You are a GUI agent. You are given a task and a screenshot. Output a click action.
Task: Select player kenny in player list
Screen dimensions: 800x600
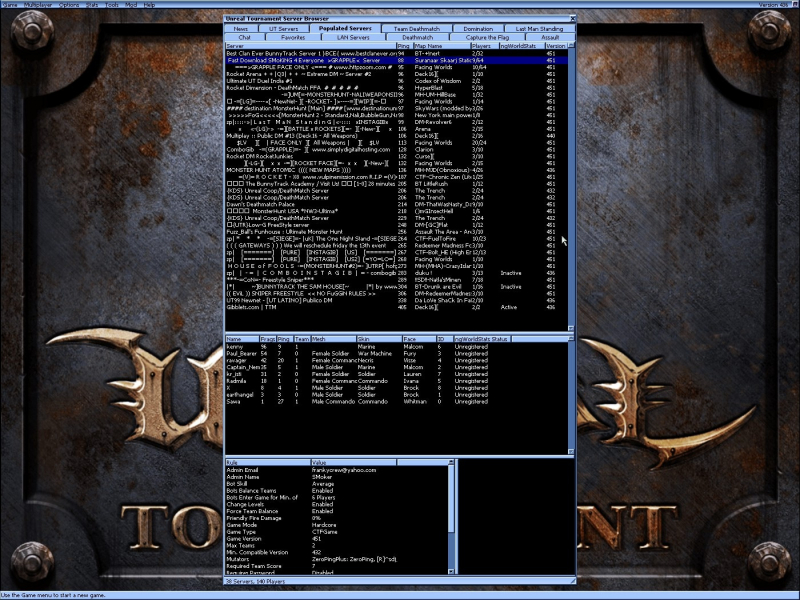click(x=396, y=346)
